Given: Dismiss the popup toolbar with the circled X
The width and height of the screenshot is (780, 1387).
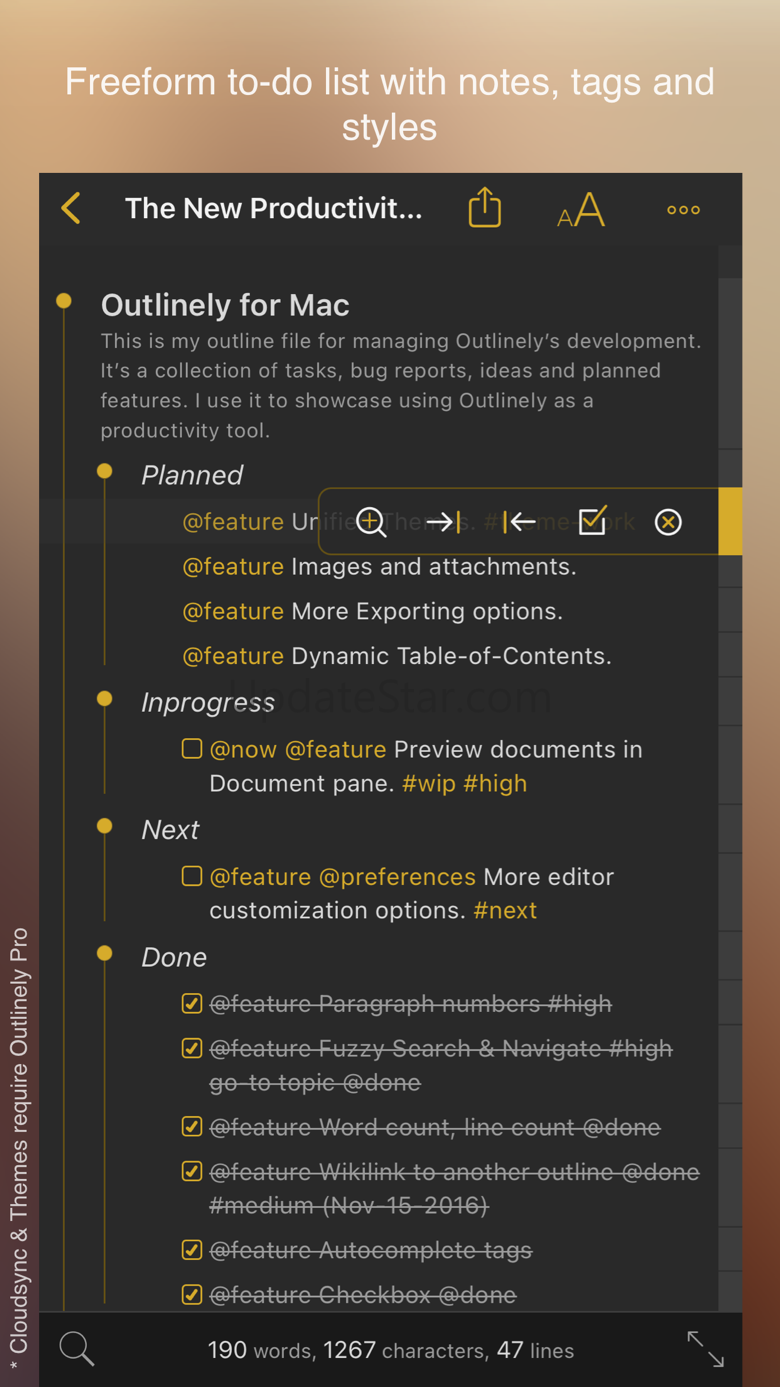Looking at the screenshot, I should [668, 522].
